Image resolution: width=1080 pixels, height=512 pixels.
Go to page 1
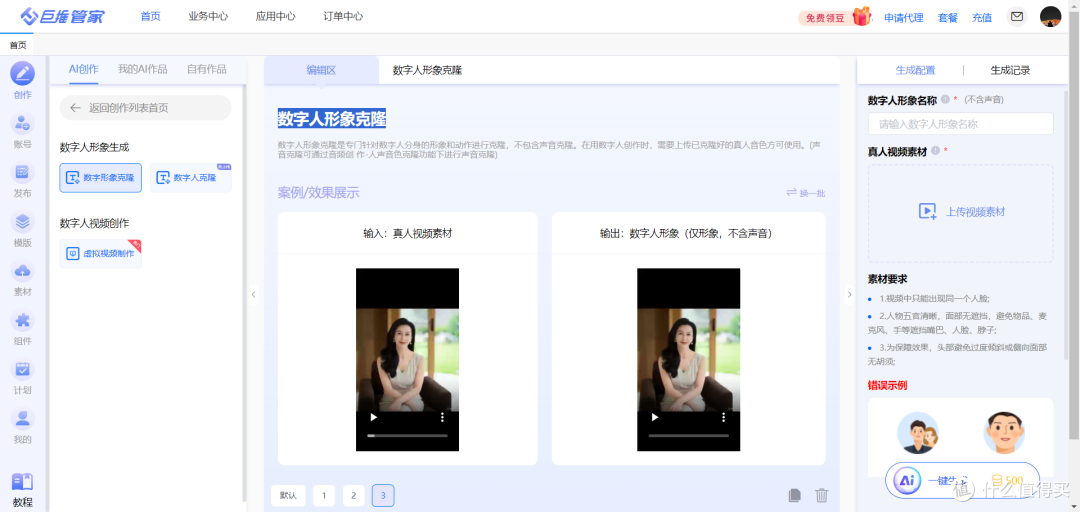tap(324, 495)
